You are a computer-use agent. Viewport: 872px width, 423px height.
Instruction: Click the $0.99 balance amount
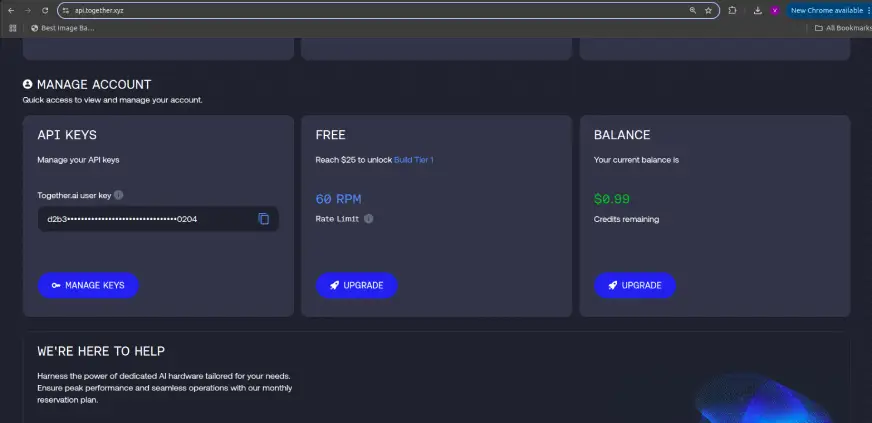coord(612,199)
